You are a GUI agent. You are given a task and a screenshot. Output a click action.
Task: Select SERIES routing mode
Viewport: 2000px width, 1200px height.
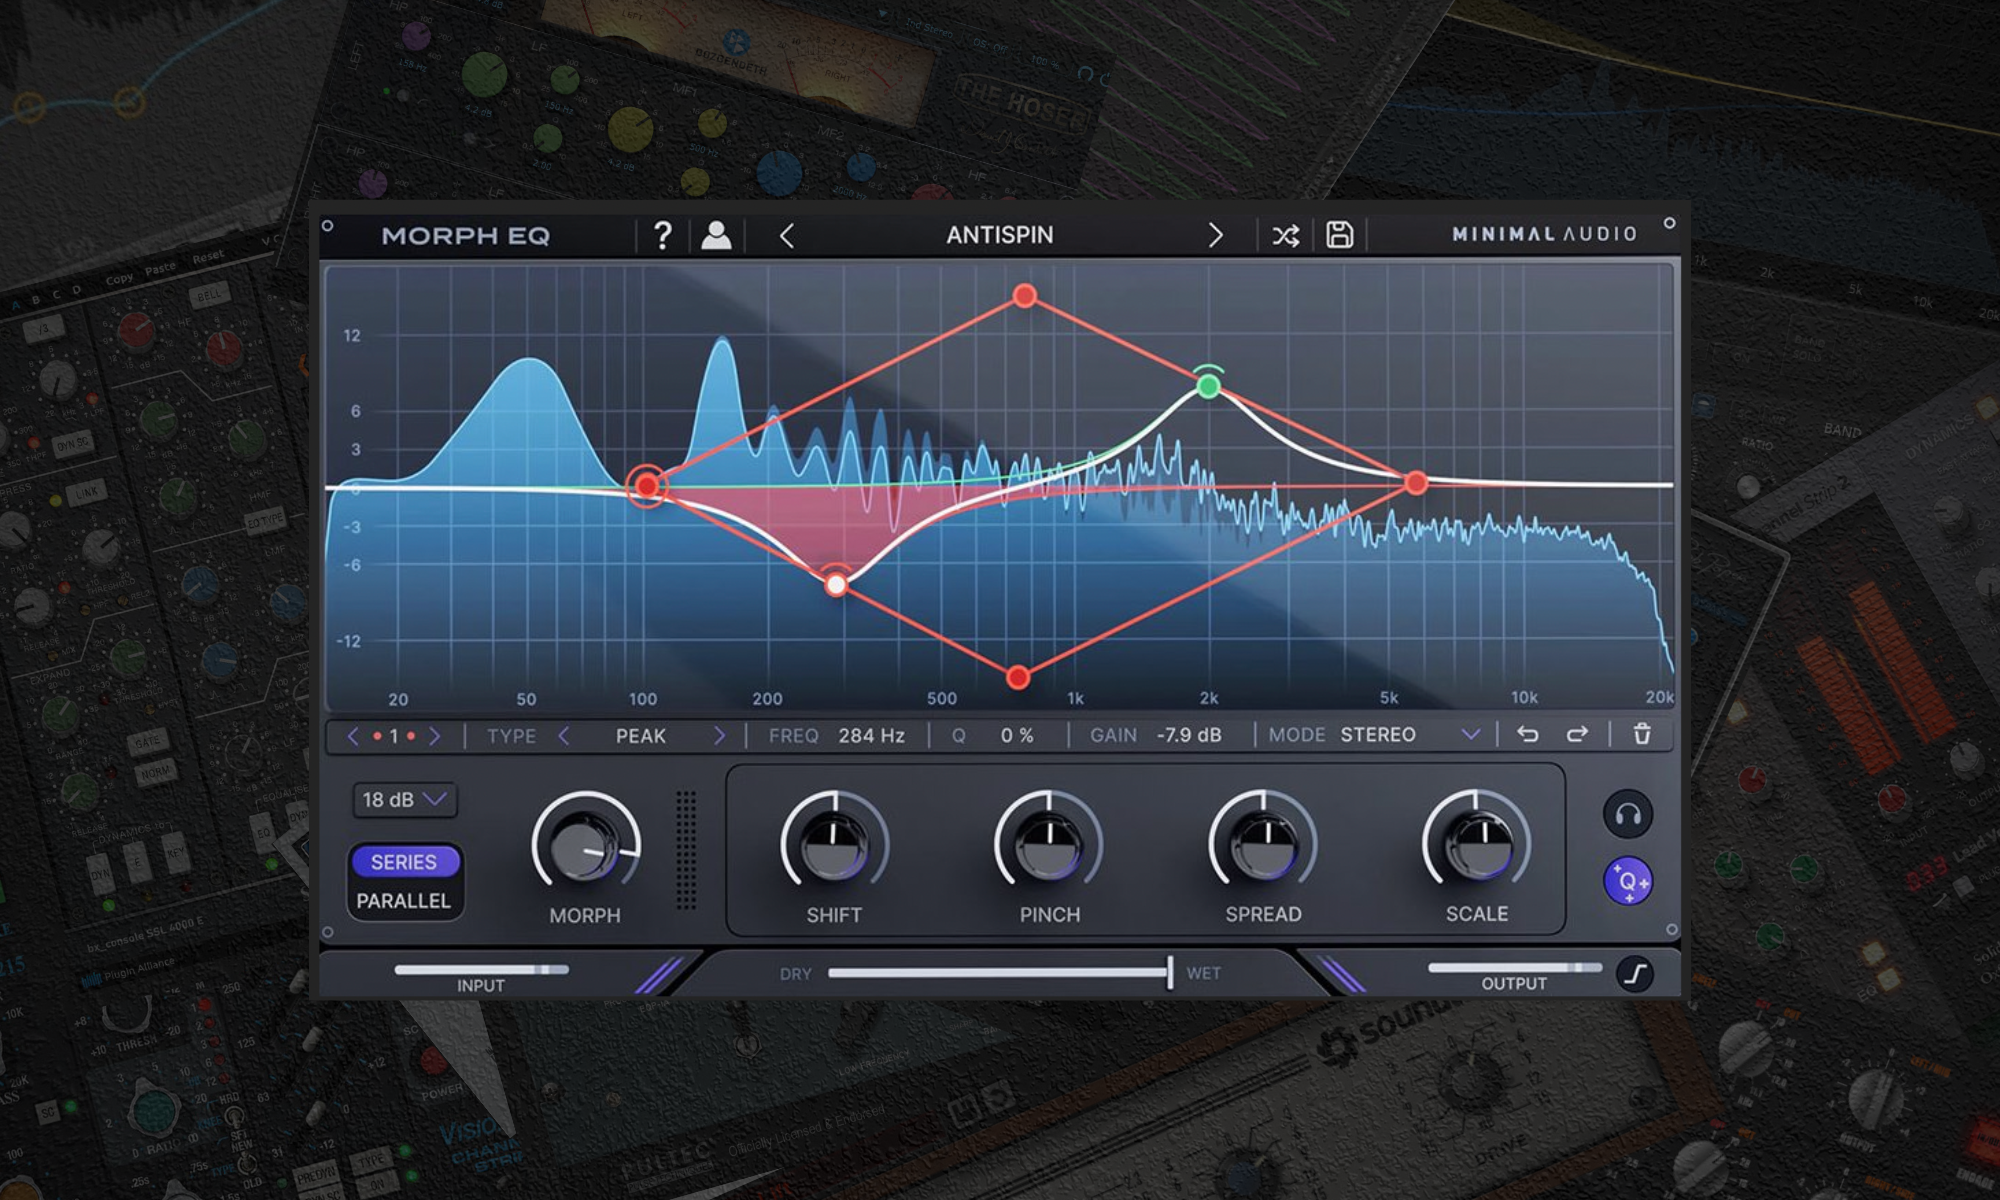point(404,862)
